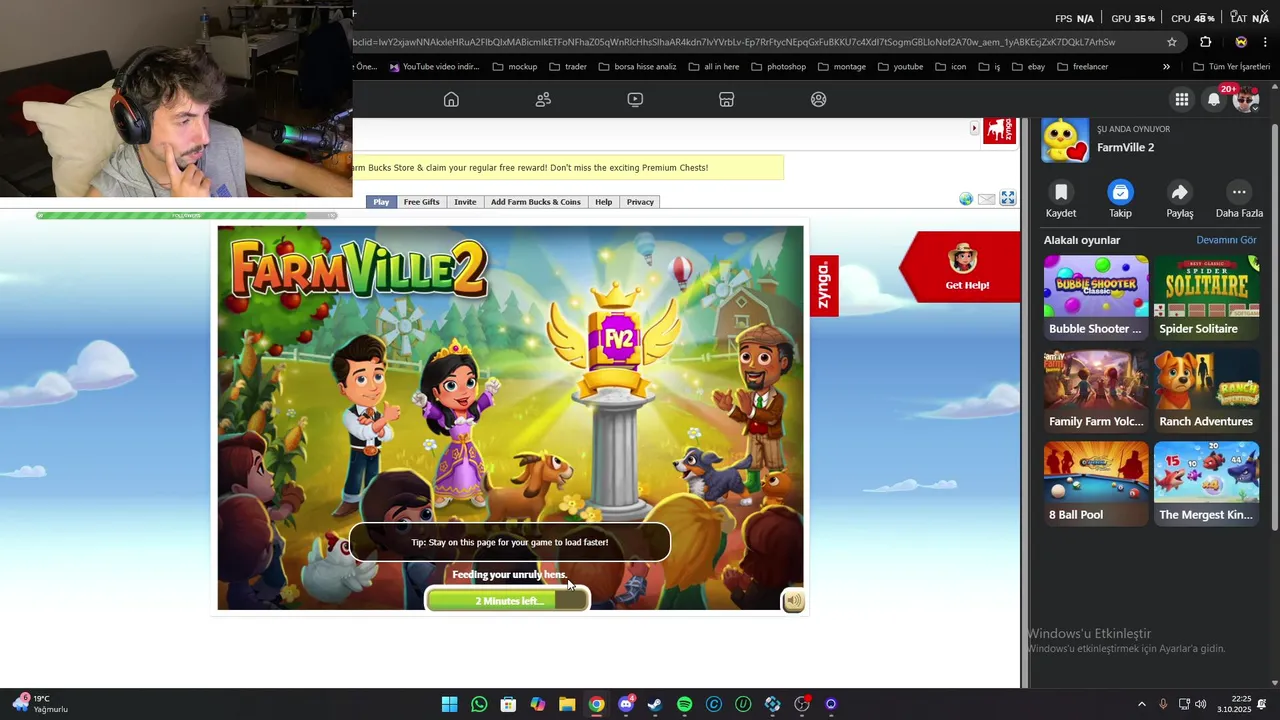Viewport: 1280px width, 720px height.
Task: Click the FarmVille 2 game icon
Action: (x=1065, y=139)
